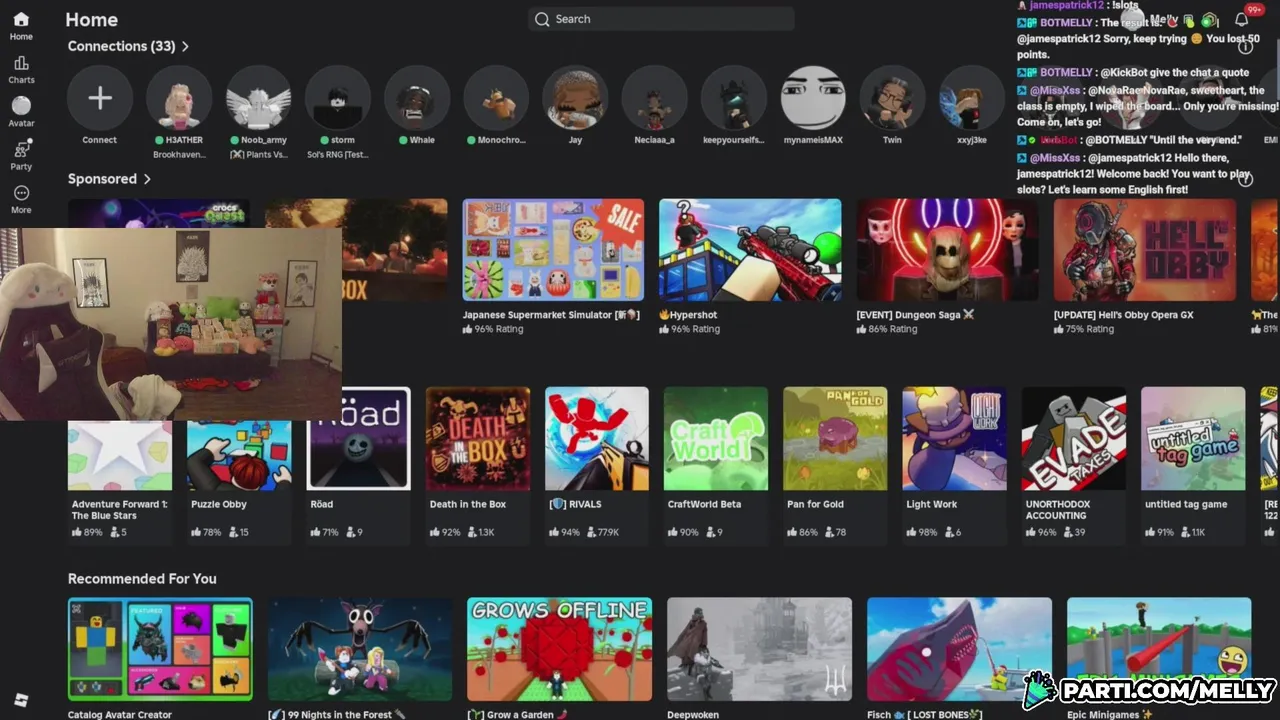The width and height of the screenshot is (1280, 720).
Task: Open Monochro... connection avatar
Action: pyautogui.click(x=496, y=97)
